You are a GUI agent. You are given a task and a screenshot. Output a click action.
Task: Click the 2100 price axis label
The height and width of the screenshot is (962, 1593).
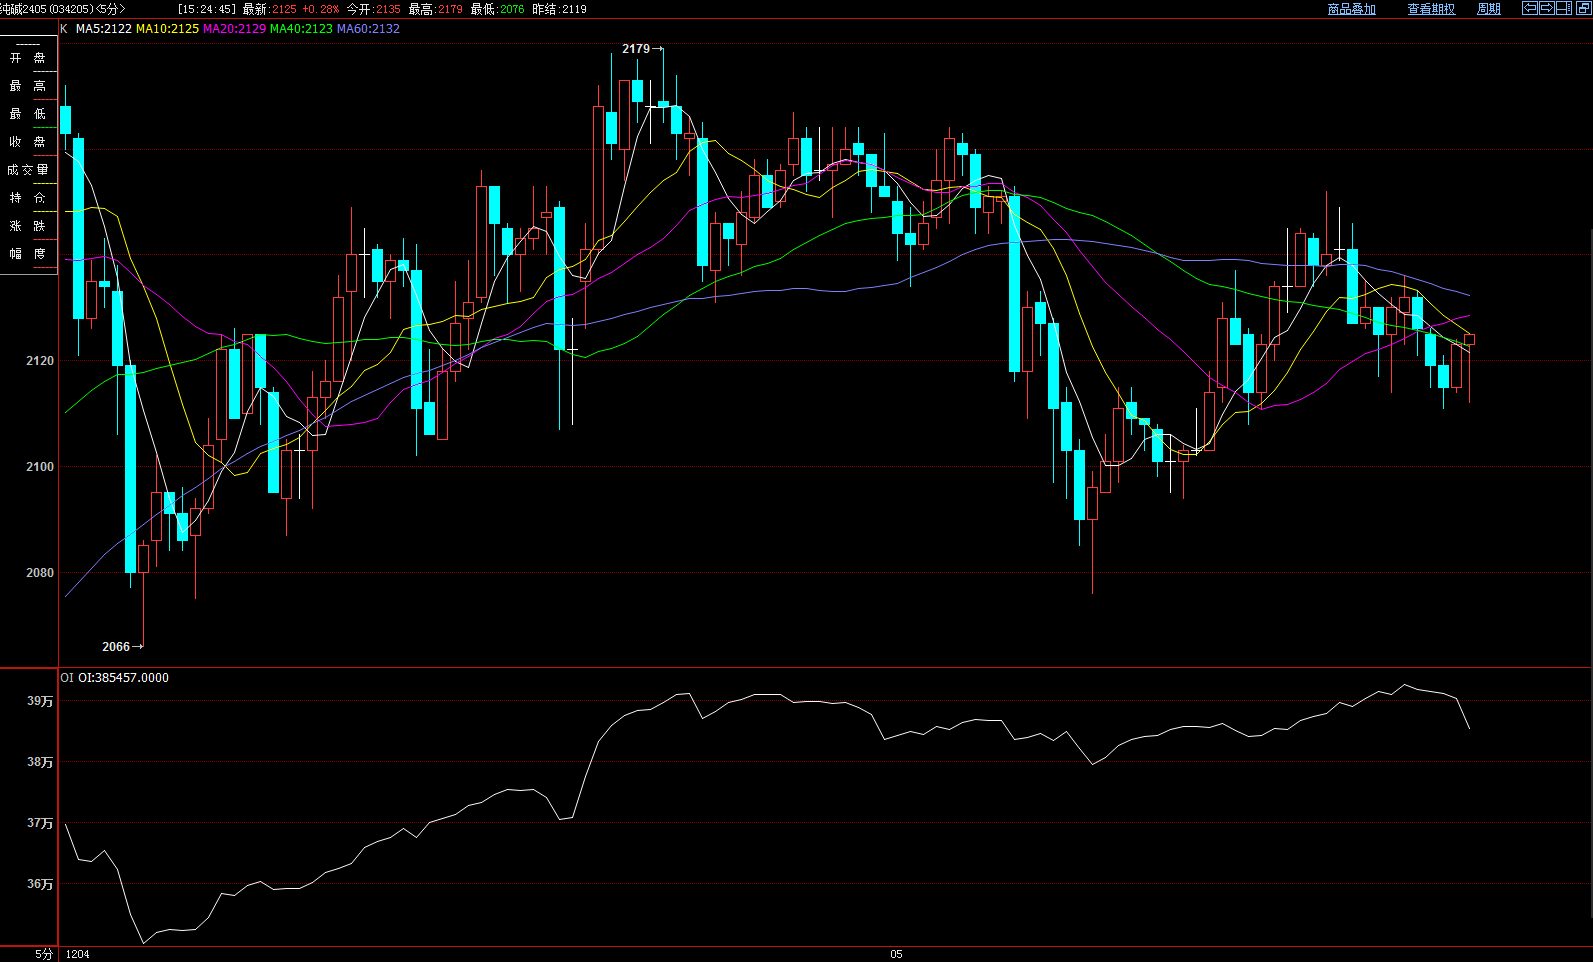point(40,467)
